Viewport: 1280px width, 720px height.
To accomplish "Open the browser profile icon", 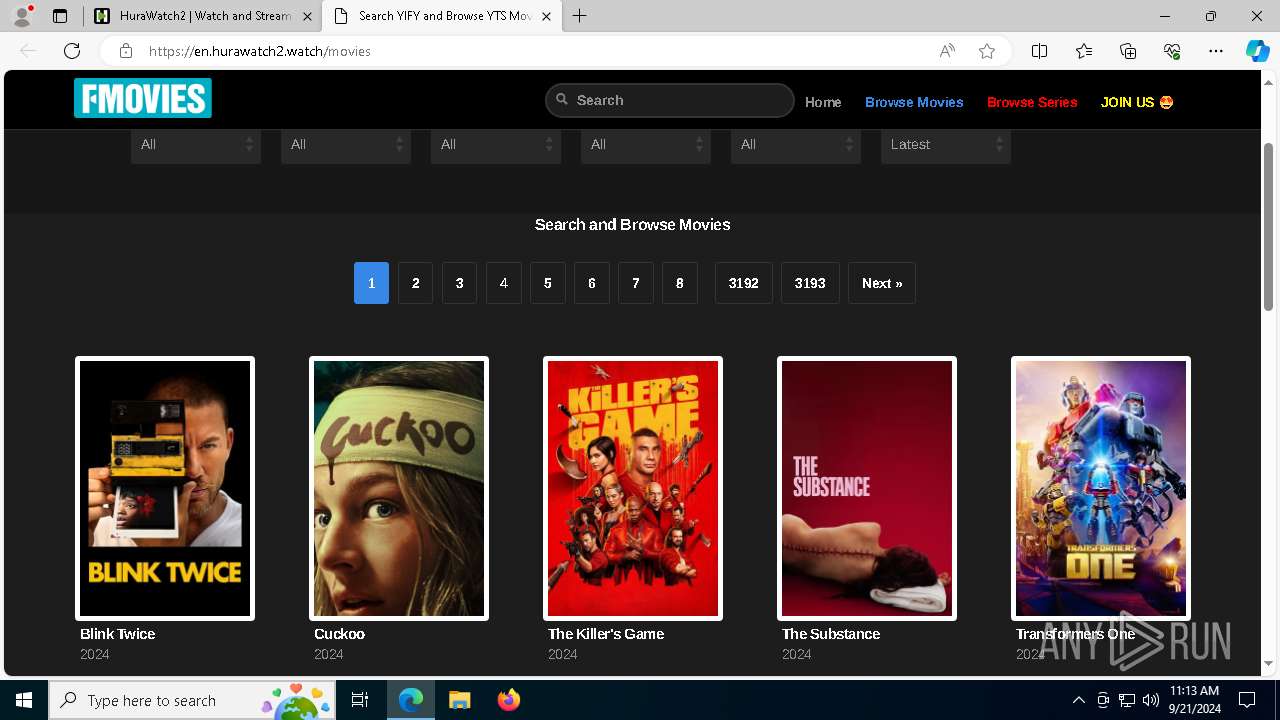I will (22, 16).
